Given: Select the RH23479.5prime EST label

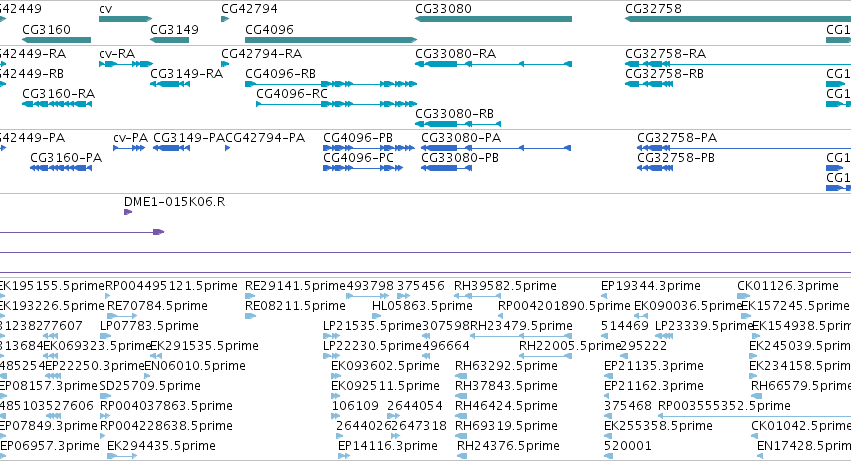Looking at the screenshot, I should click(521, 326).
